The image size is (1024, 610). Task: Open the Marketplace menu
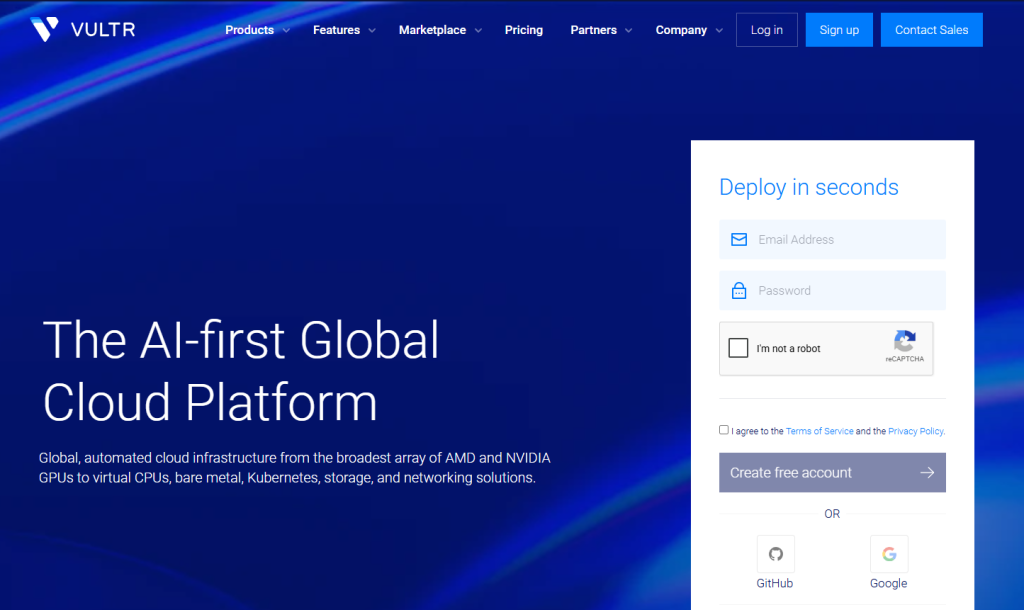pyautogui.click(x=432, y=30)
